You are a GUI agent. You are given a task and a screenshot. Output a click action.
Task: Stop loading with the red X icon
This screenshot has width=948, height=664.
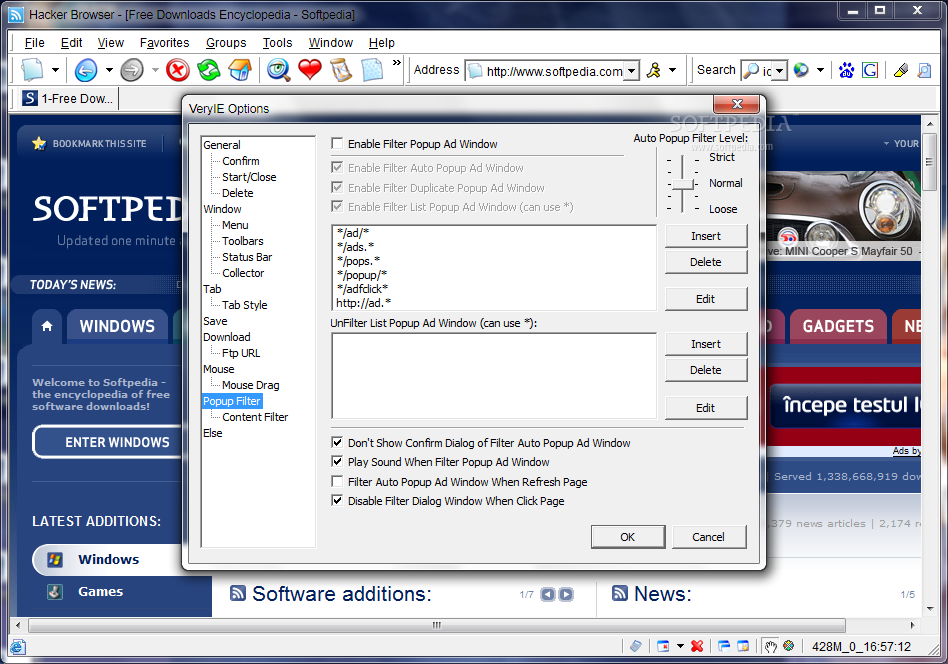[x=178, y=70]
